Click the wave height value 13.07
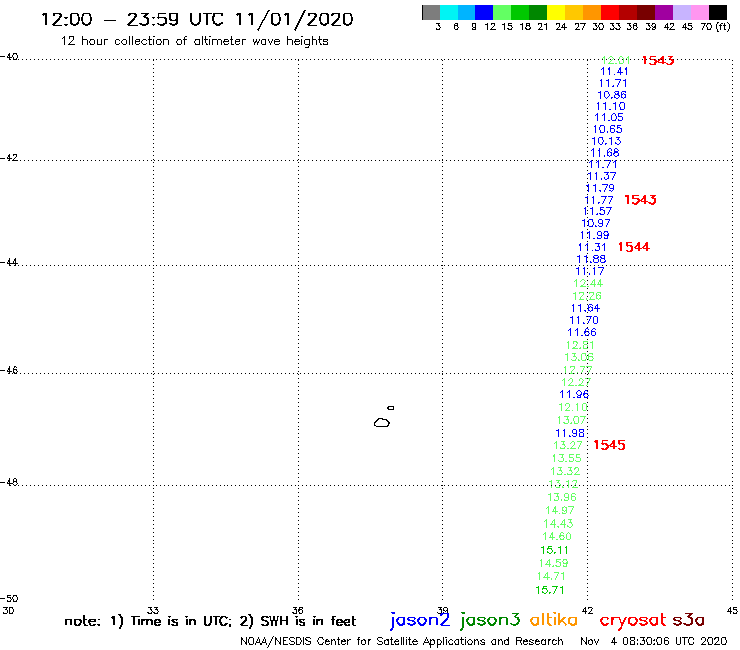740x650 pixels. point(572,420)
